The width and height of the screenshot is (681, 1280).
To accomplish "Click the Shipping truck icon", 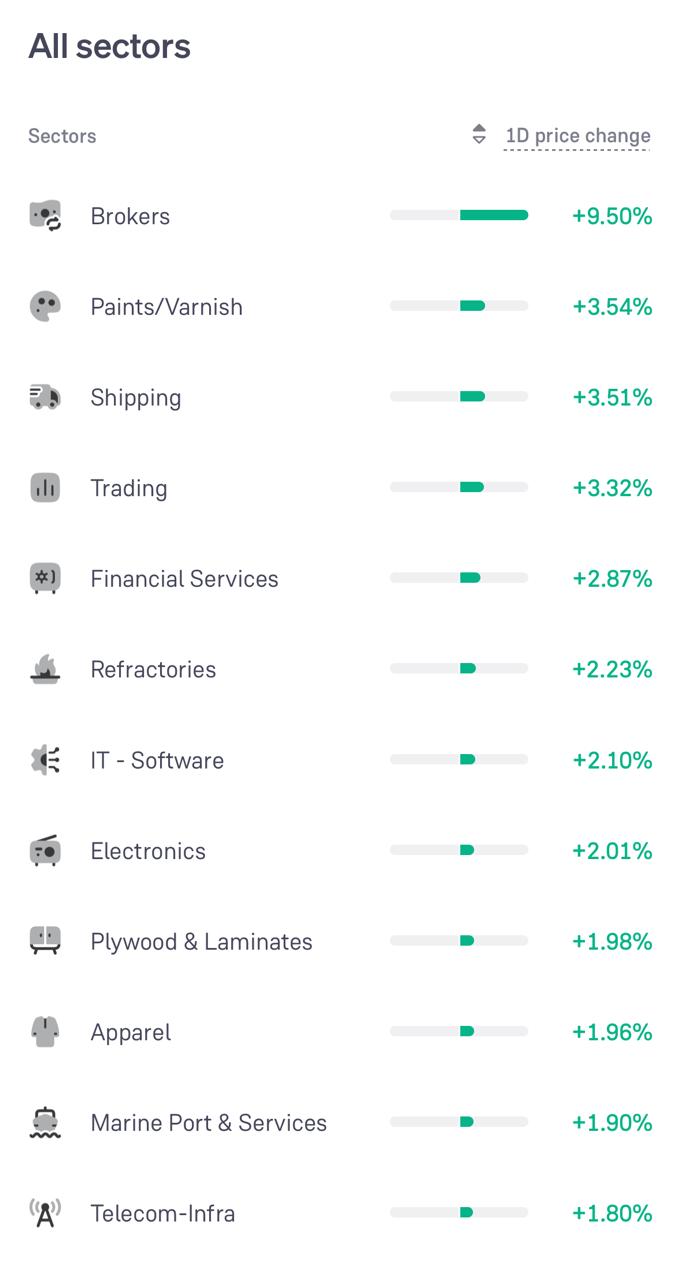I will coord(45,397).
